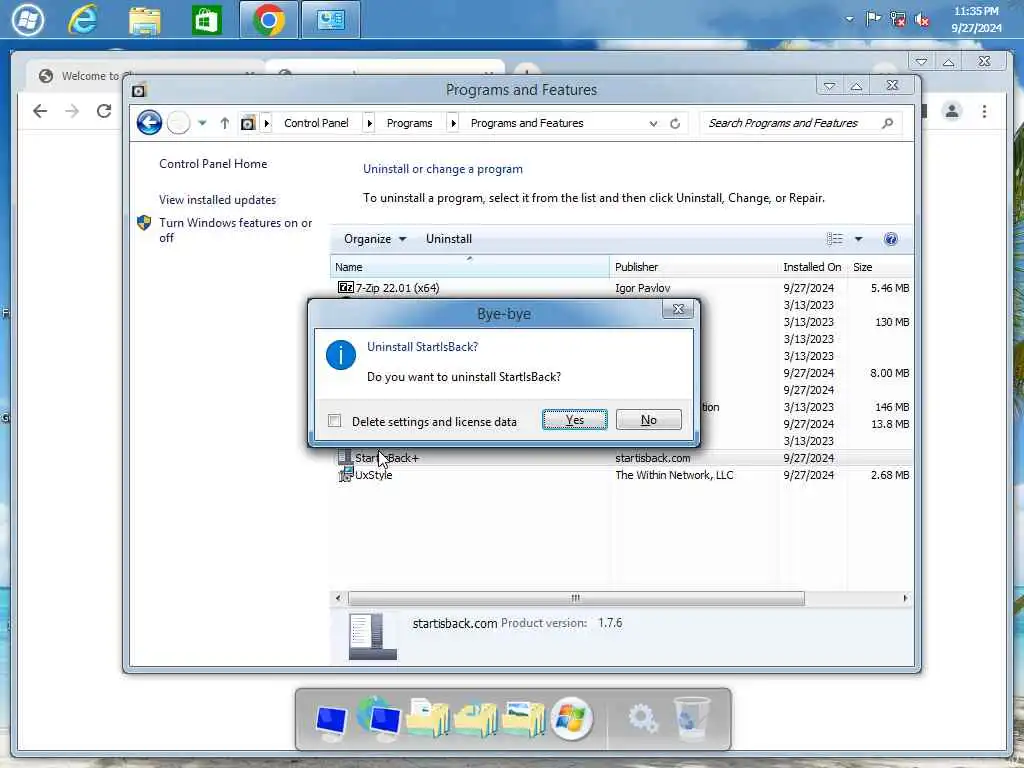Screen dimensions: 1024x768
Task: Launch Internet Explorer from the taskbar
Action: click(x=84, y=20)
